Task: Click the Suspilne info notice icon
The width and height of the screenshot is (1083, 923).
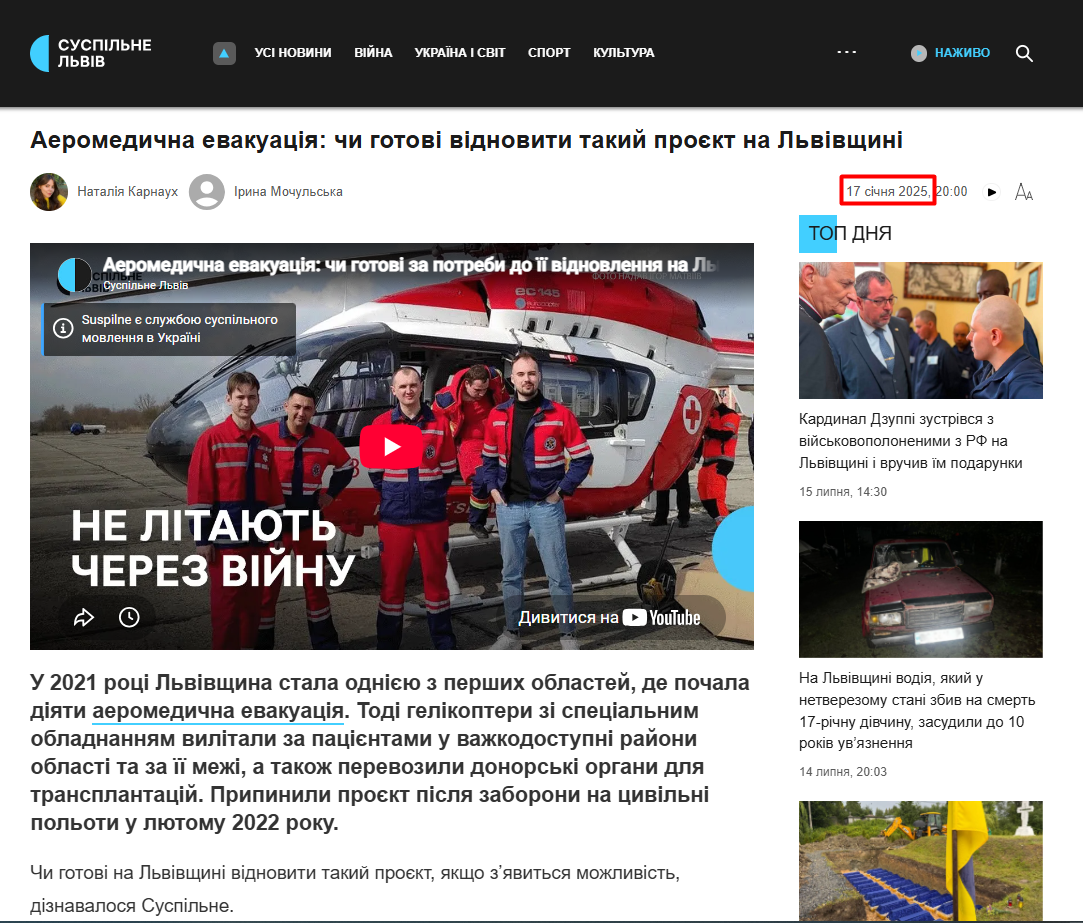Action: (63, 328)
